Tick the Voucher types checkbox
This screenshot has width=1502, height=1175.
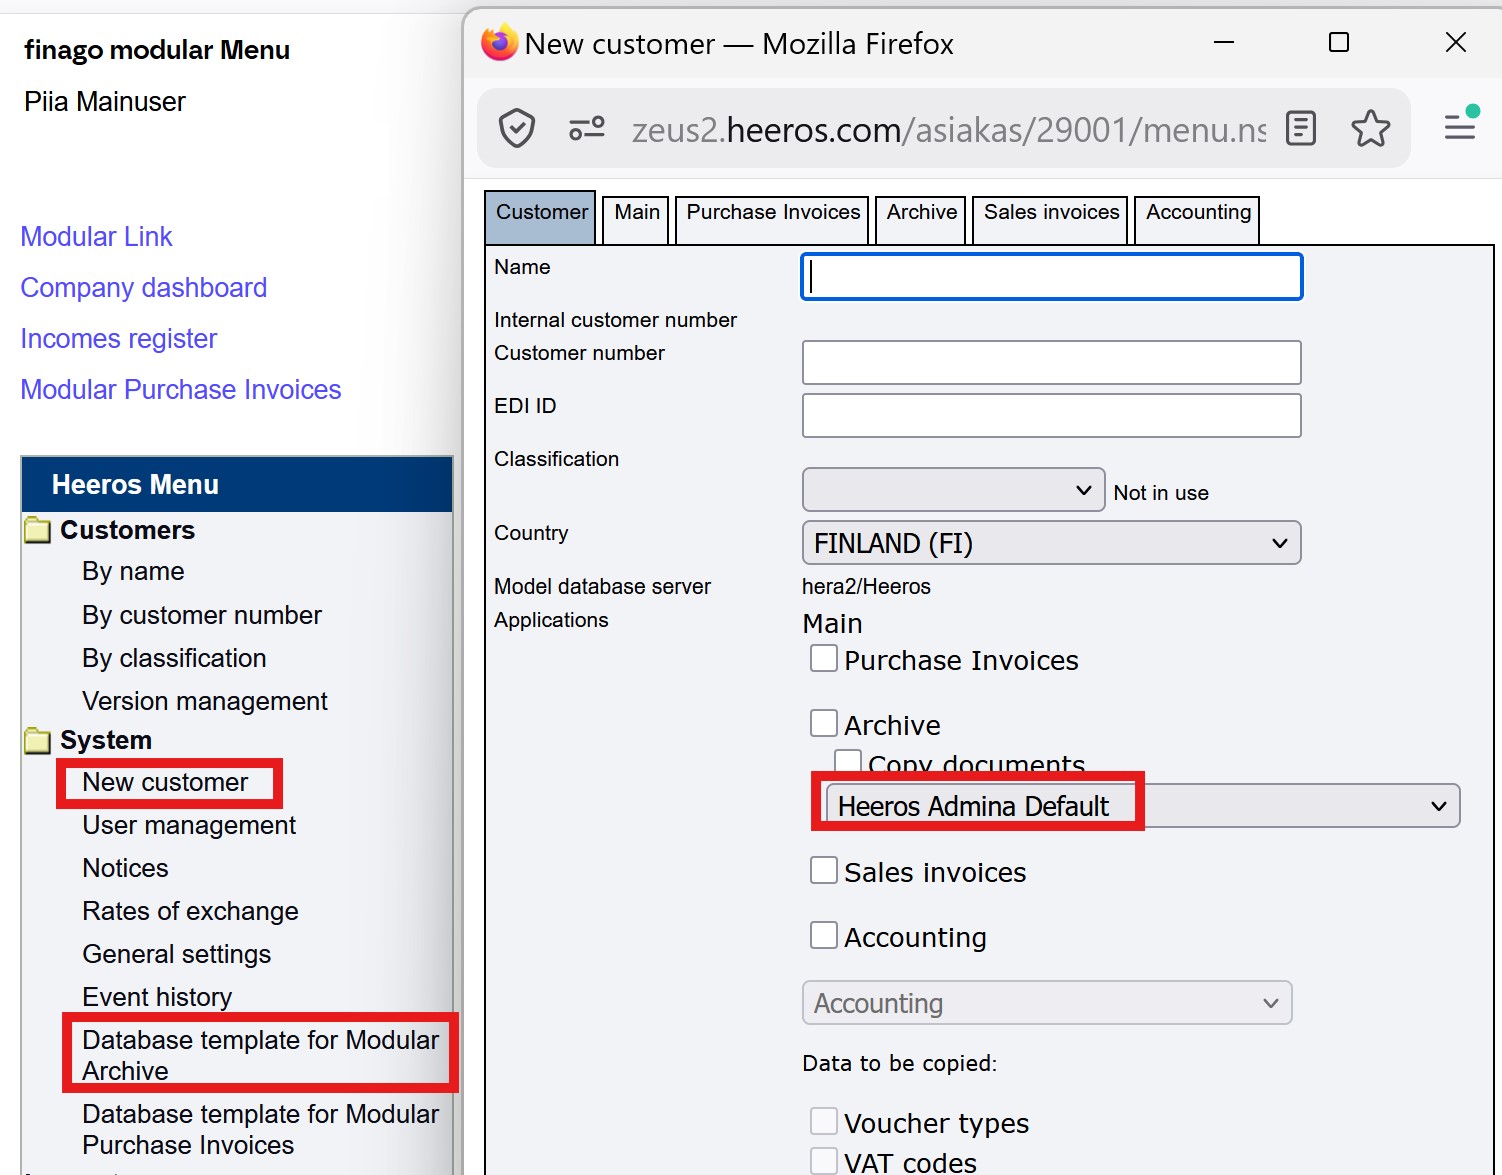[824, 1121]
